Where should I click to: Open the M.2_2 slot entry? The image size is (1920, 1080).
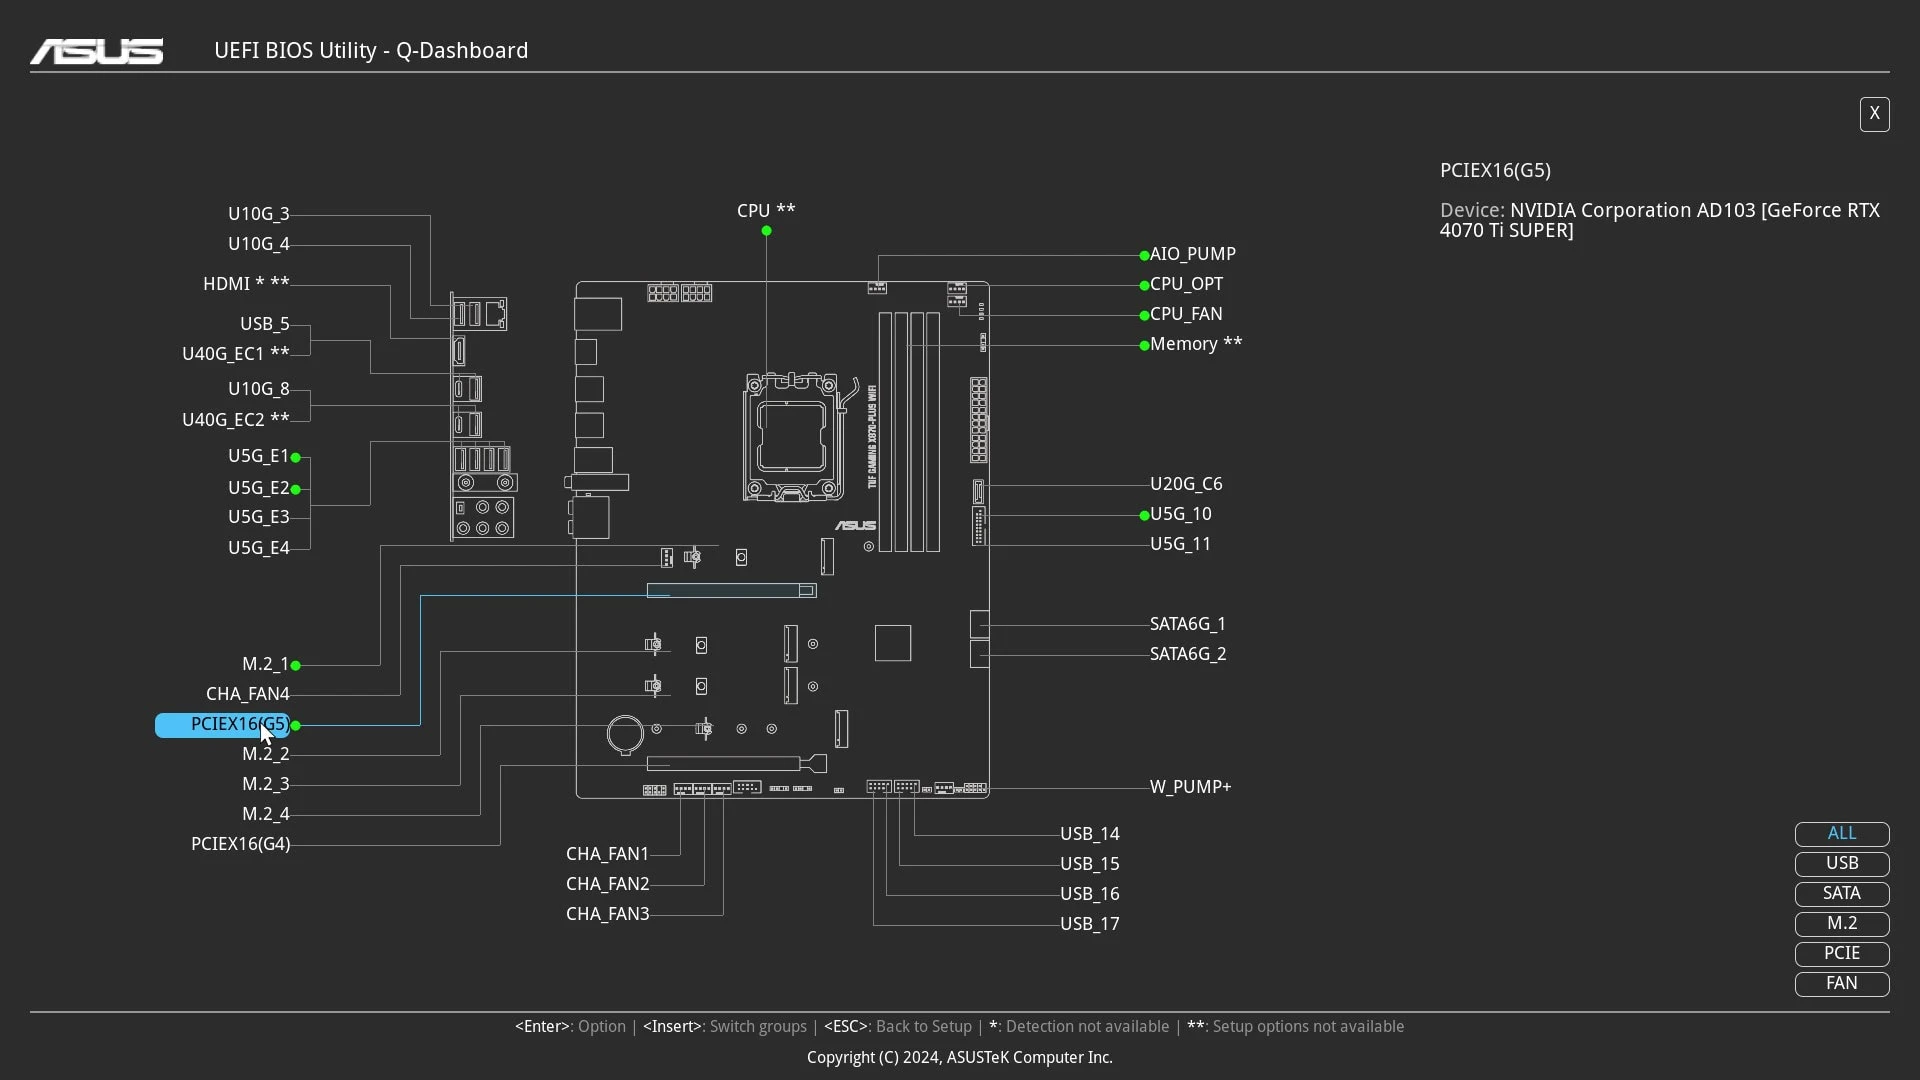pyautogui.click(x=265, y=754)
